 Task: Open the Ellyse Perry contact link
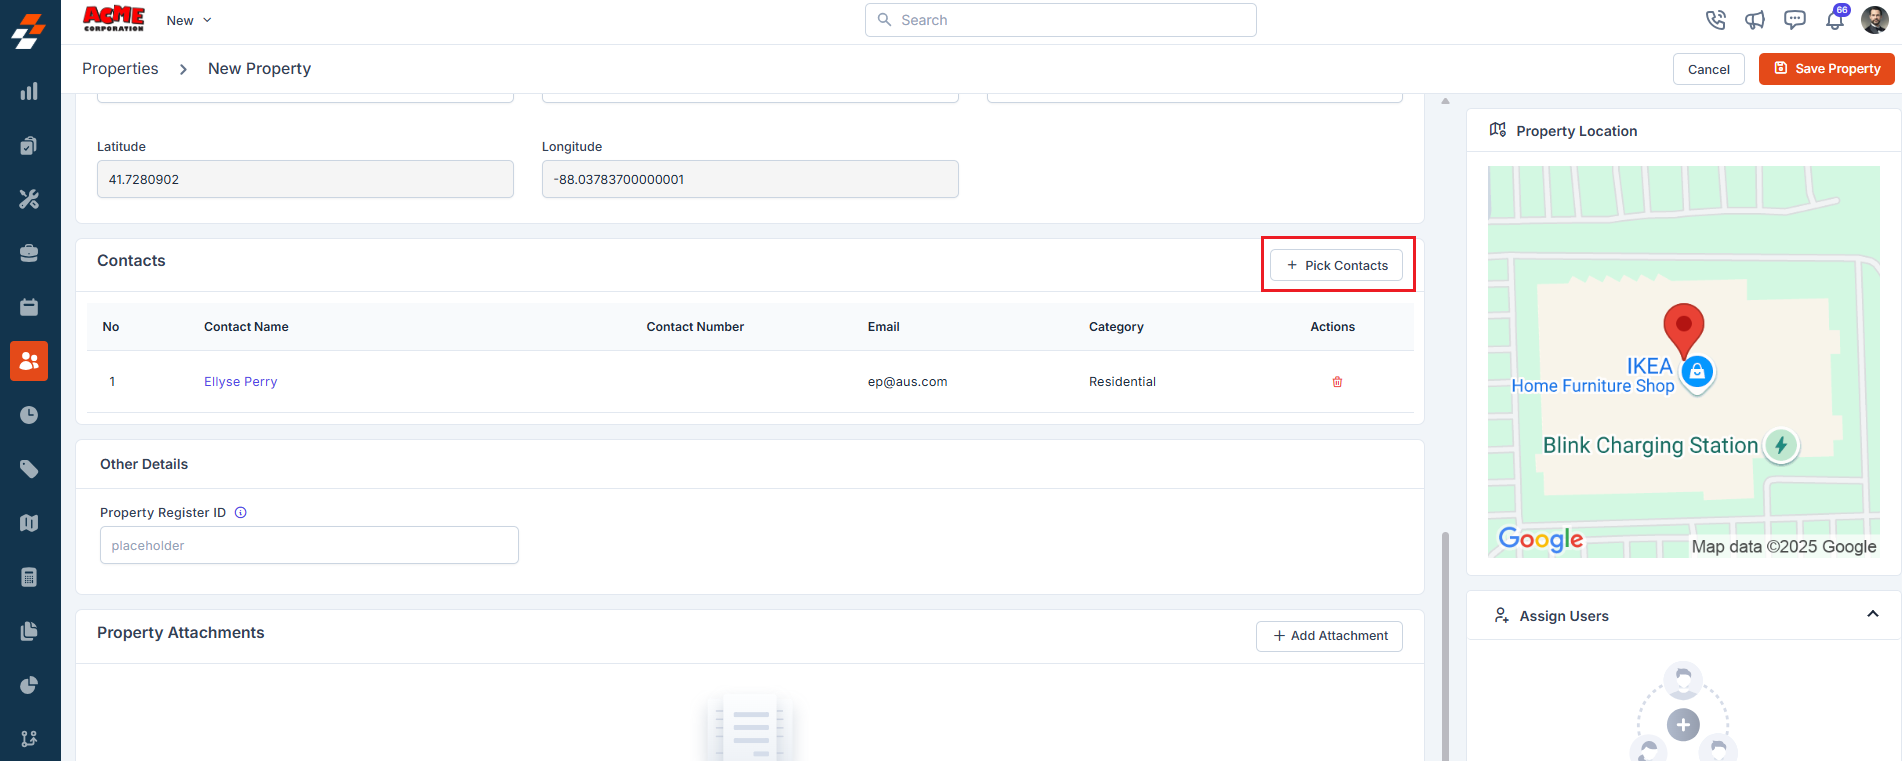point(240,382)
